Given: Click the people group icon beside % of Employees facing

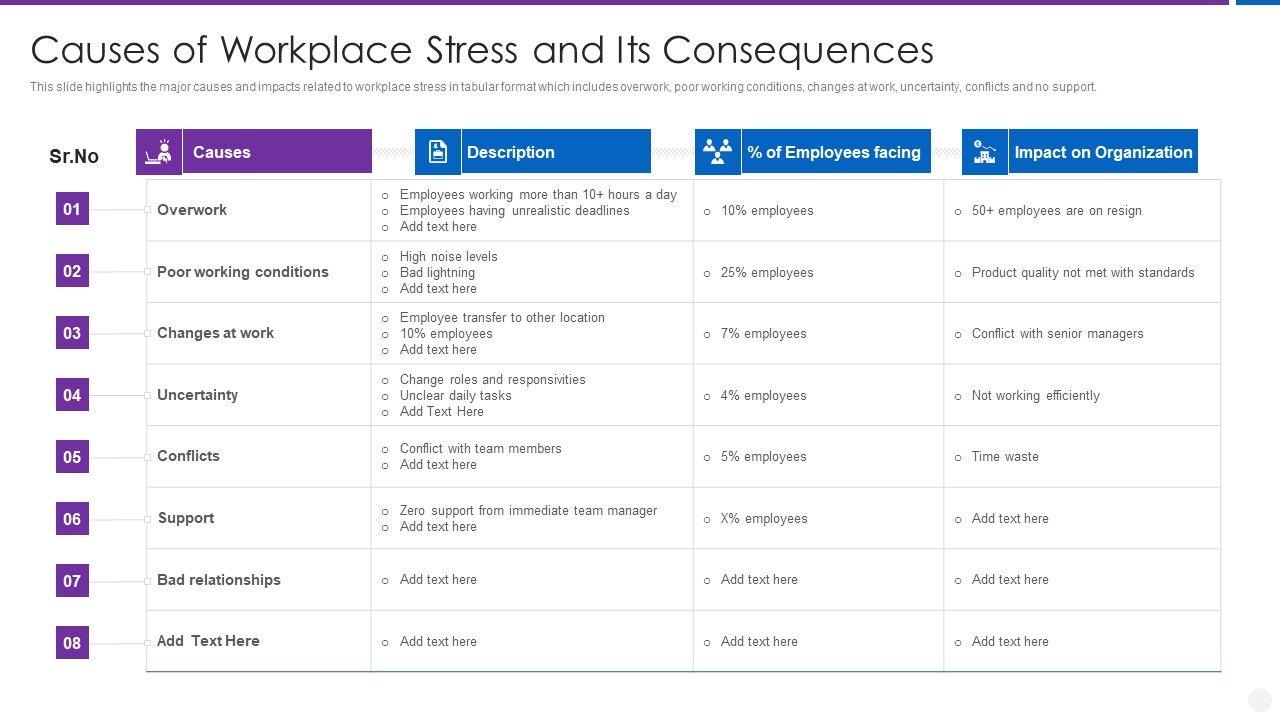Looking at the screenshot, I should 717,152.
